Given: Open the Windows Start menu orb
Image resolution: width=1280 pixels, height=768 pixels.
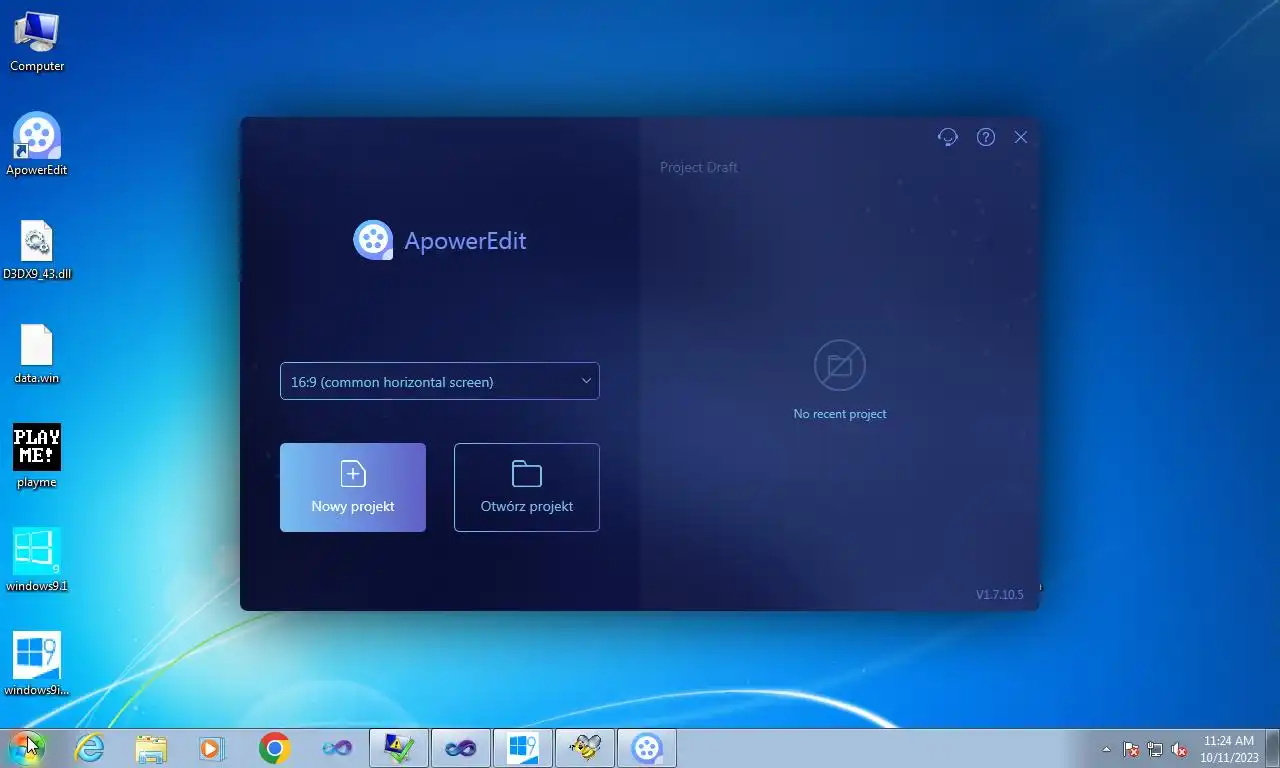Looking at the screenshot, I should click(27, 748).
